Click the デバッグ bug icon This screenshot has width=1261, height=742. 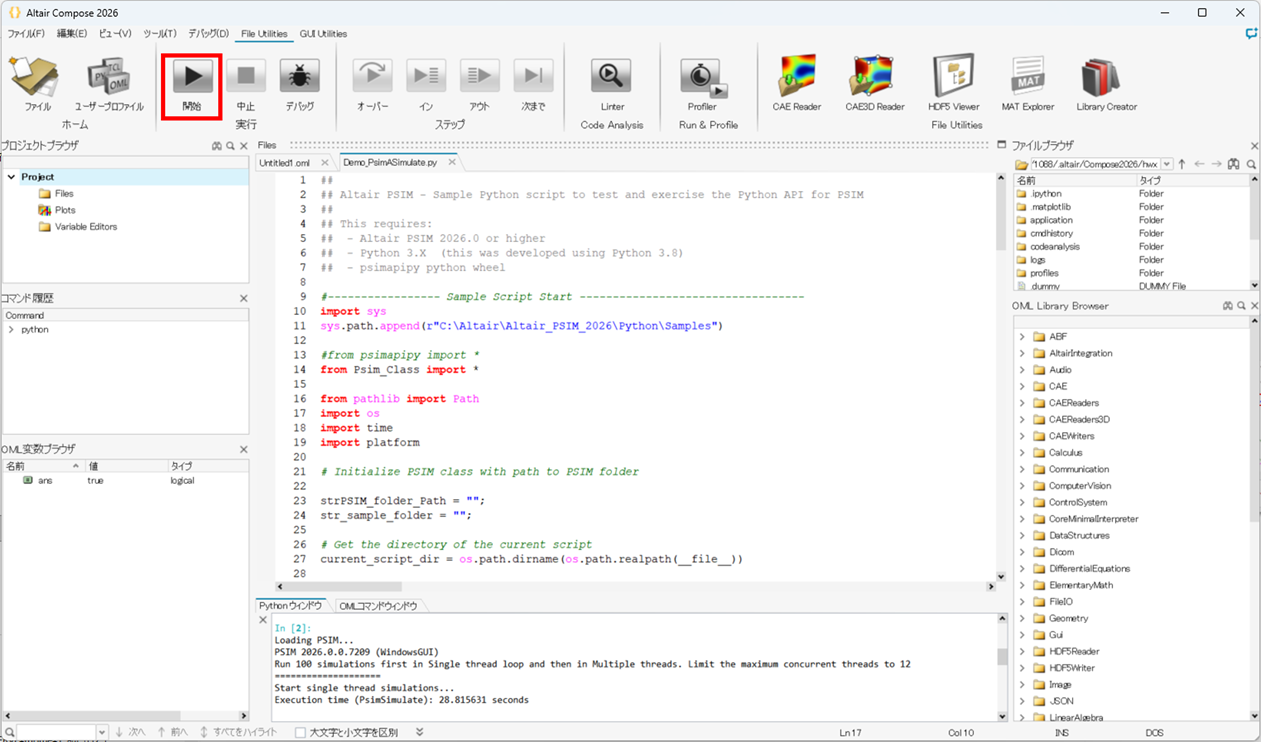coord(299,78)
